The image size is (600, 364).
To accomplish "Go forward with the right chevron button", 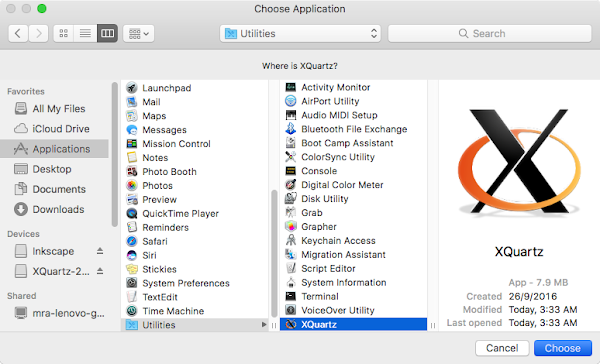I will tap(38, 34).
